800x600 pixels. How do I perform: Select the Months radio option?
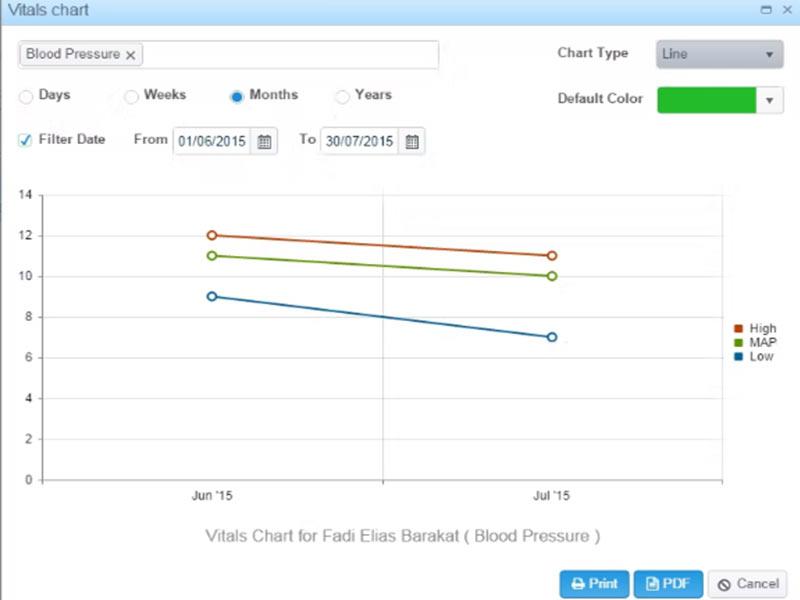[237, 96]
